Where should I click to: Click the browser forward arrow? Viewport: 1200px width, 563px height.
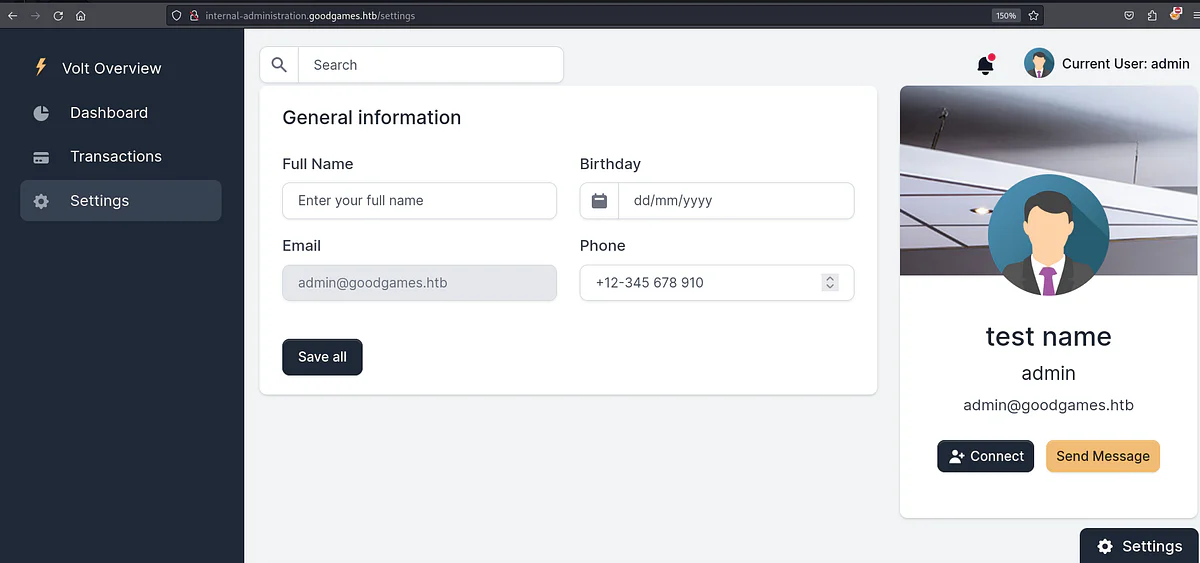coord(36,15)
